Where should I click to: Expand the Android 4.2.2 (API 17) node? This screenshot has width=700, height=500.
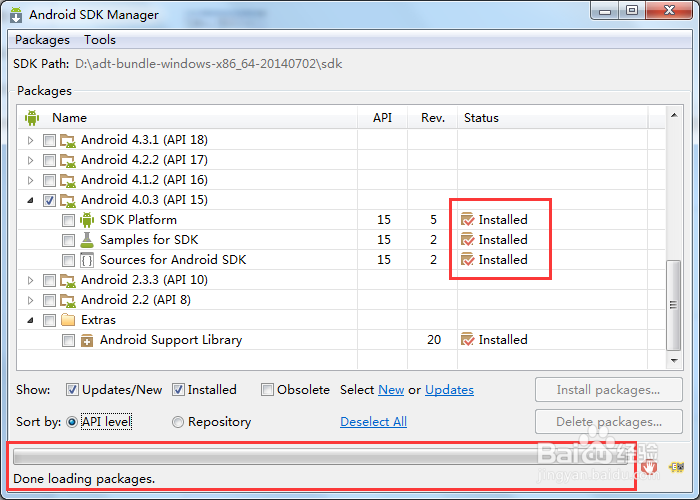[30, 160]
